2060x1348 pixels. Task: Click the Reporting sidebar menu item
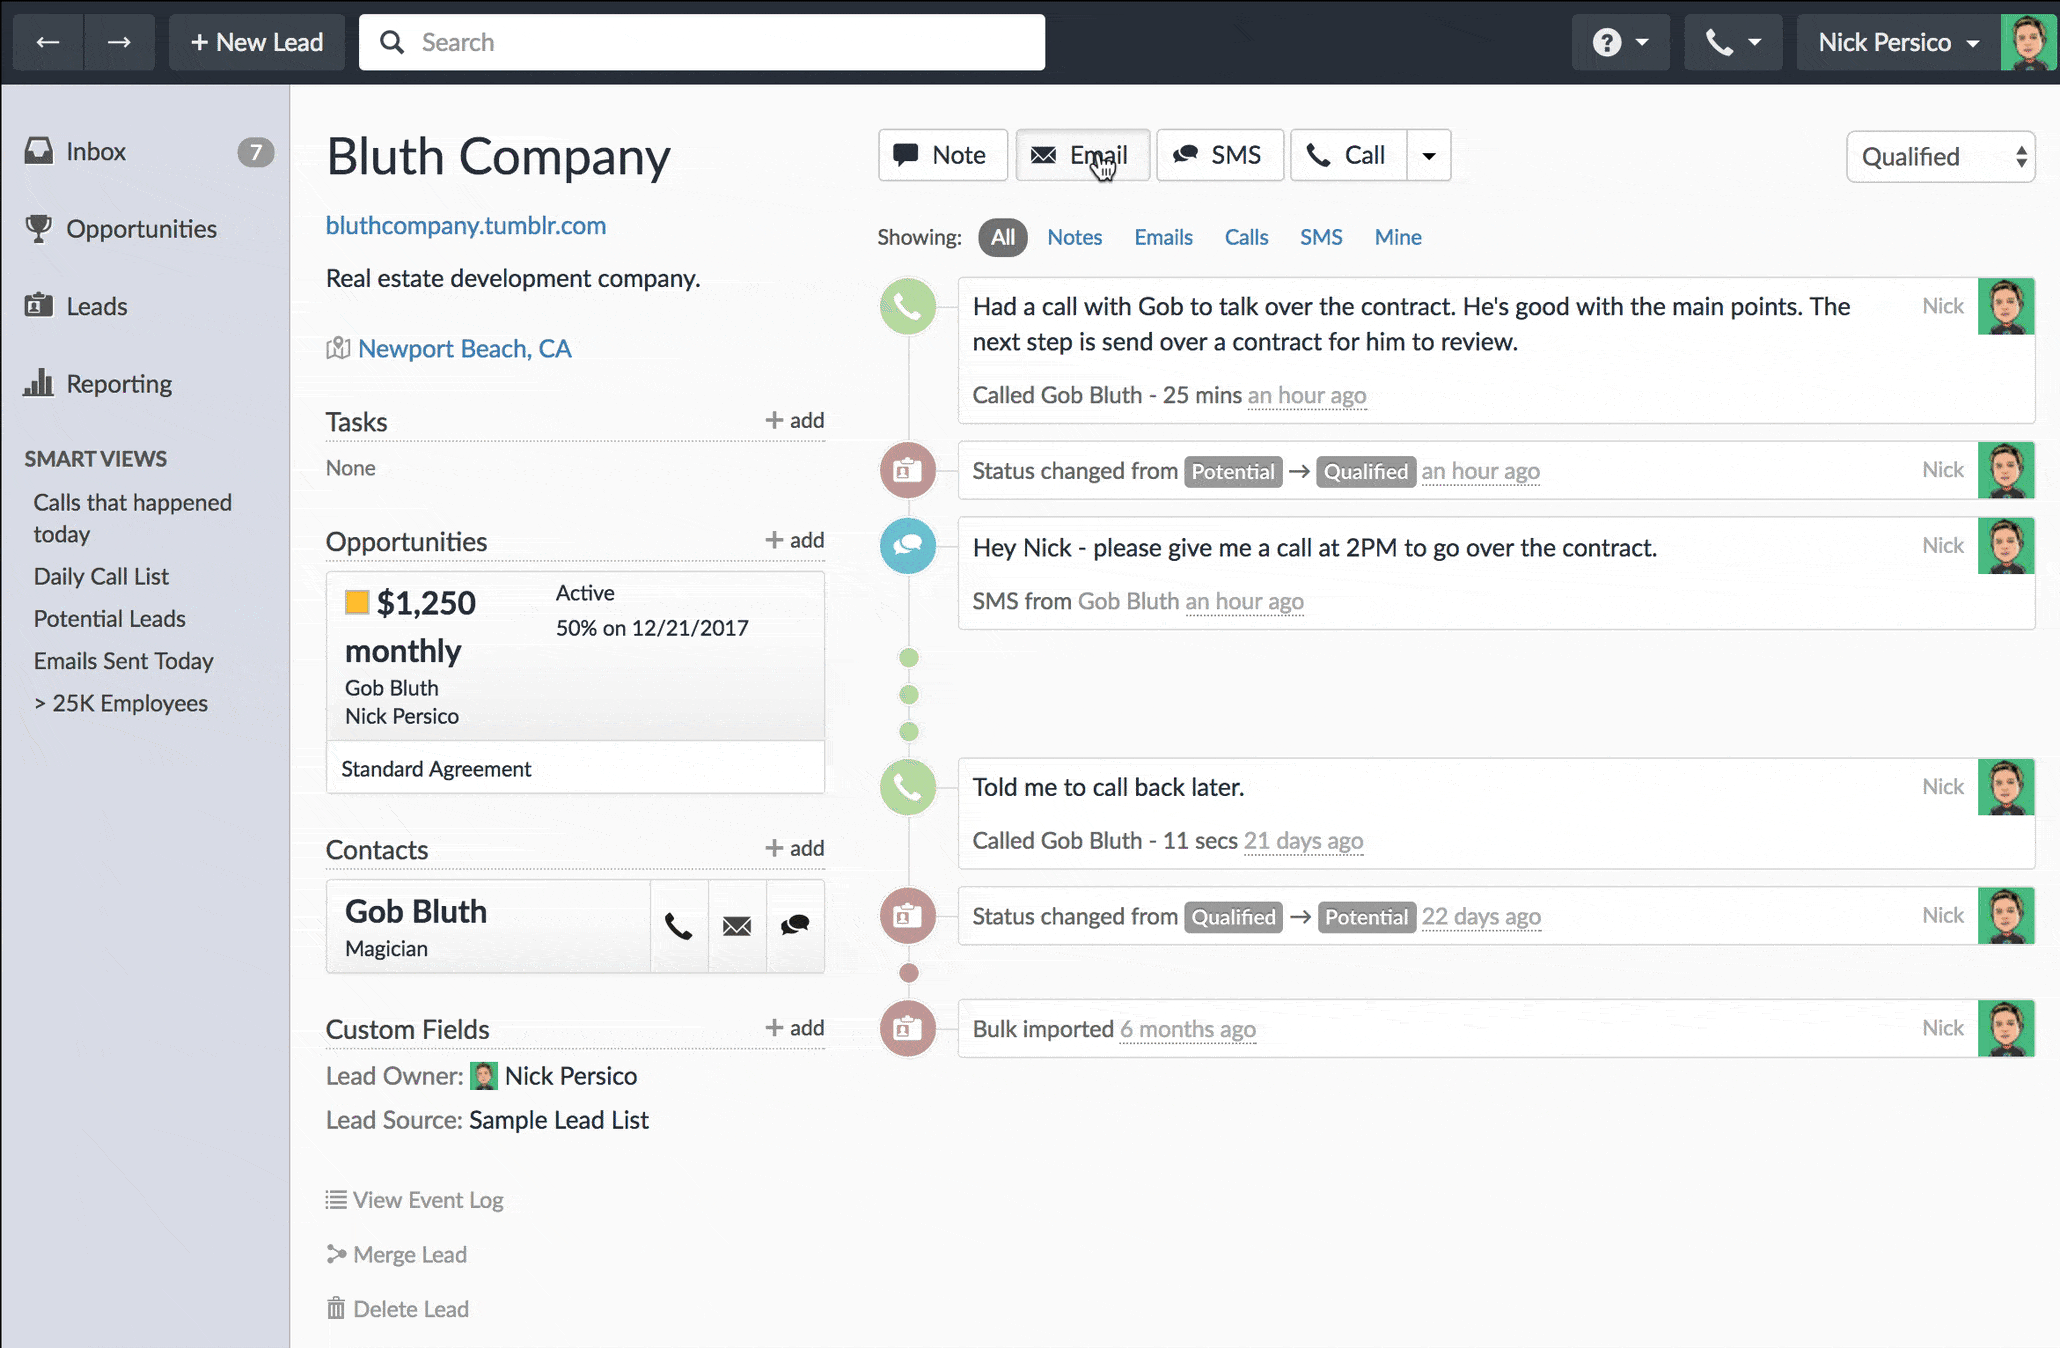tap(117, 382)
